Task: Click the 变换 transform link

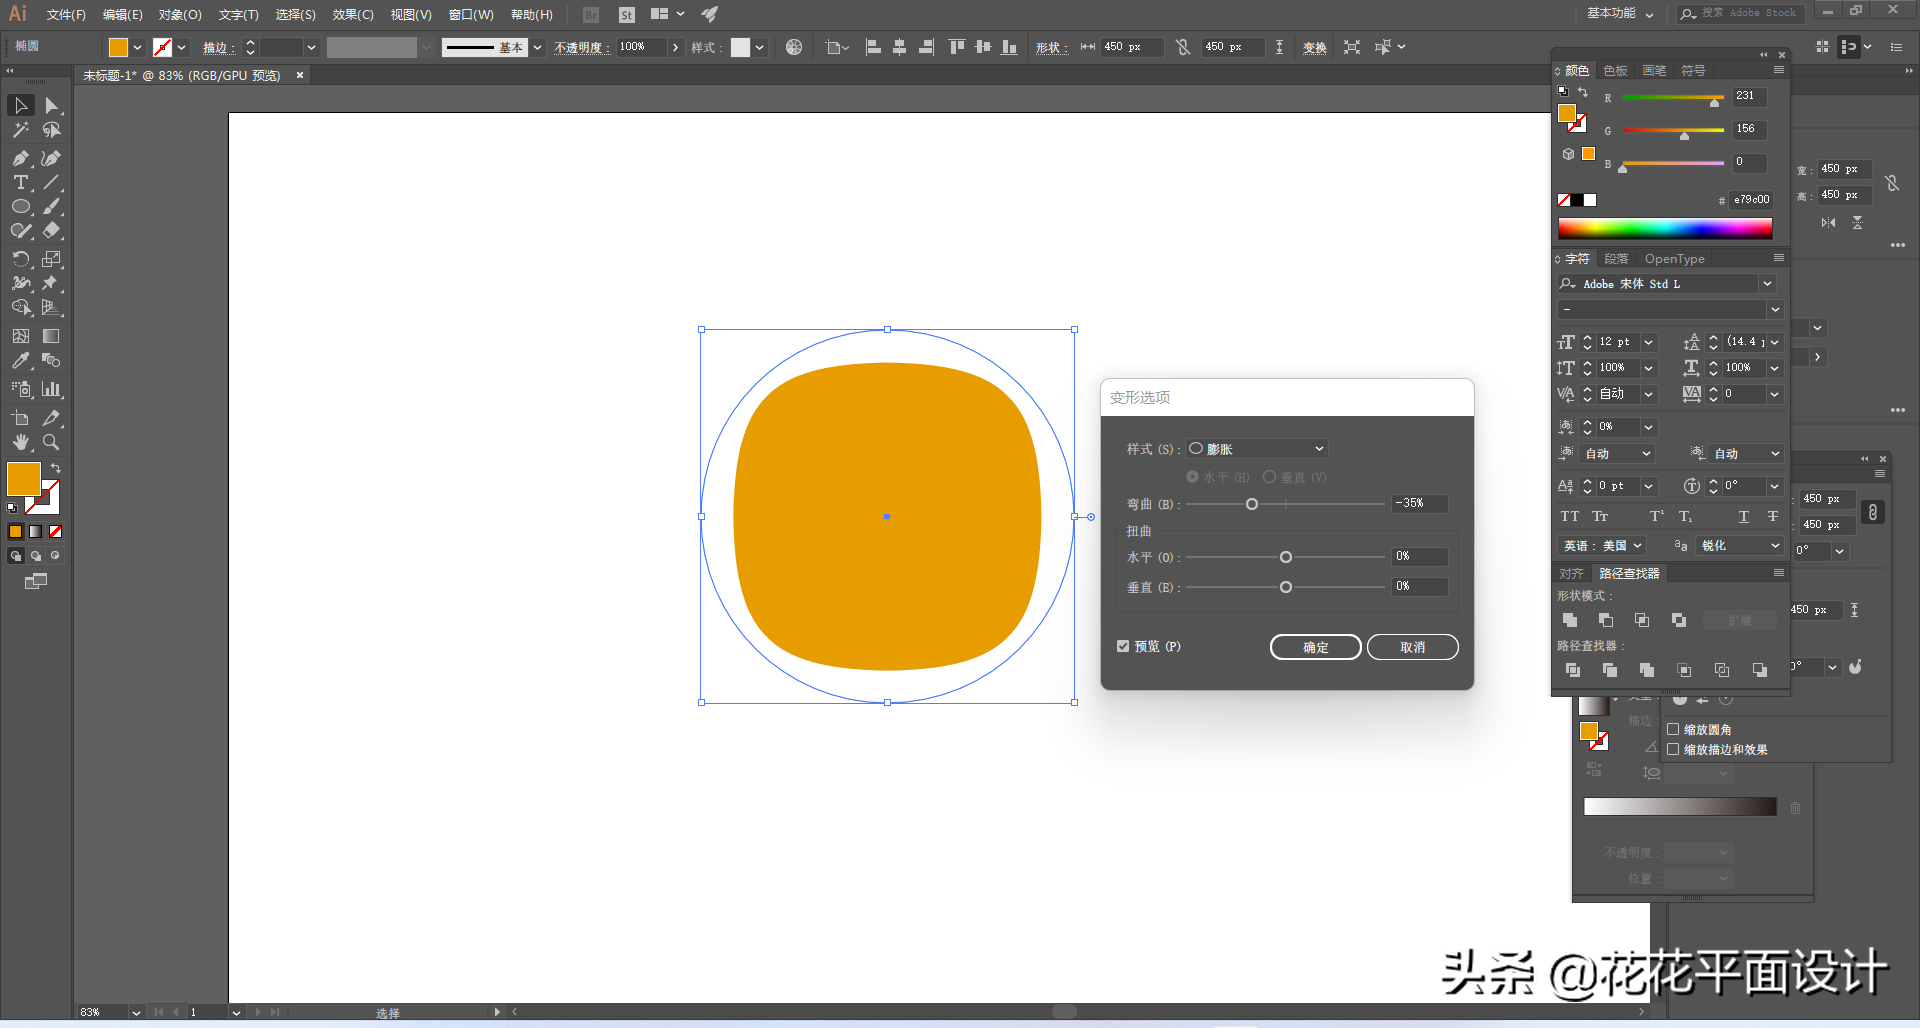Action: 1314,48
